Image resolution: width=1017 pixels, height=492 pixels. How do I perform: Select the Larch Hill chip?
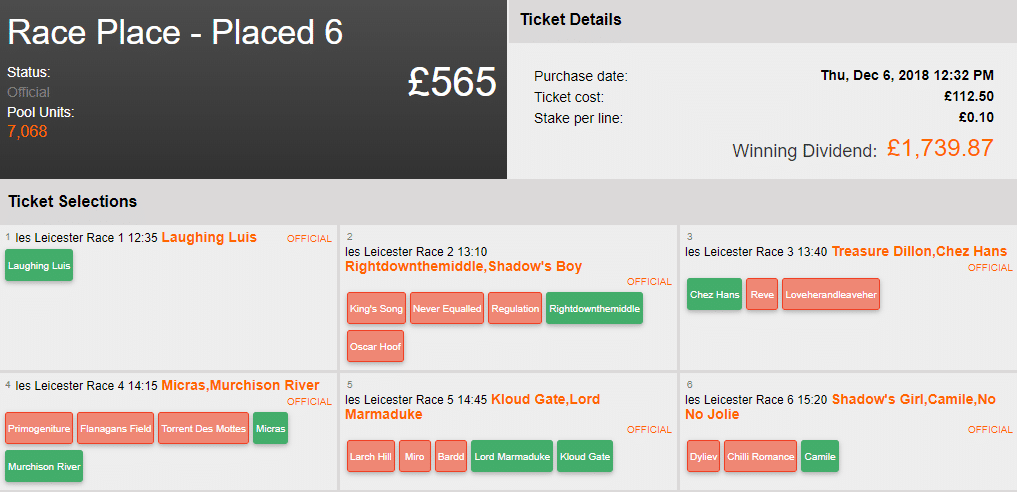[x=371, y=457]
